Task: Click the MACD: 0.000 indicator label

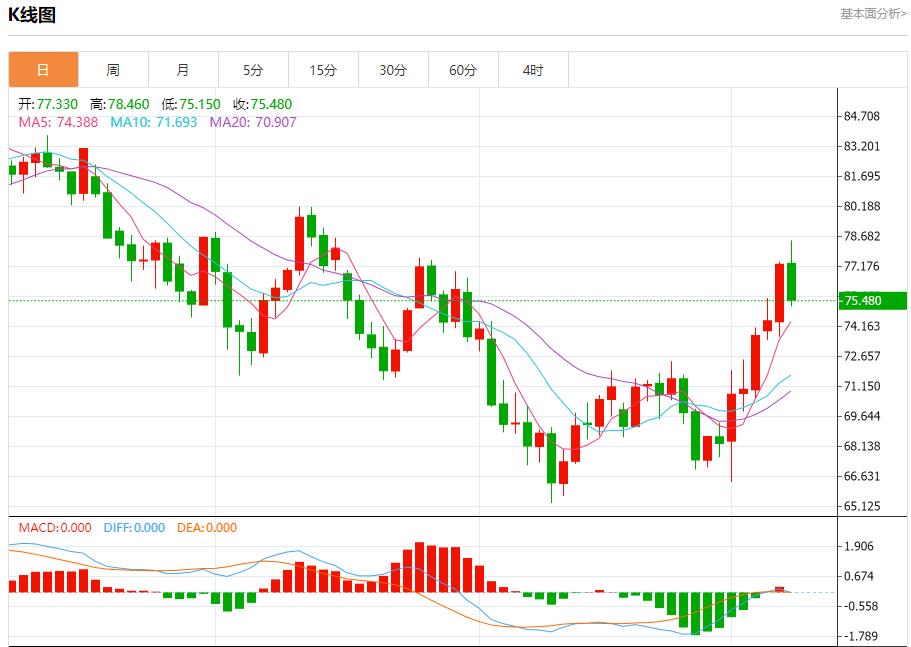Action: (x=55, y=528)
